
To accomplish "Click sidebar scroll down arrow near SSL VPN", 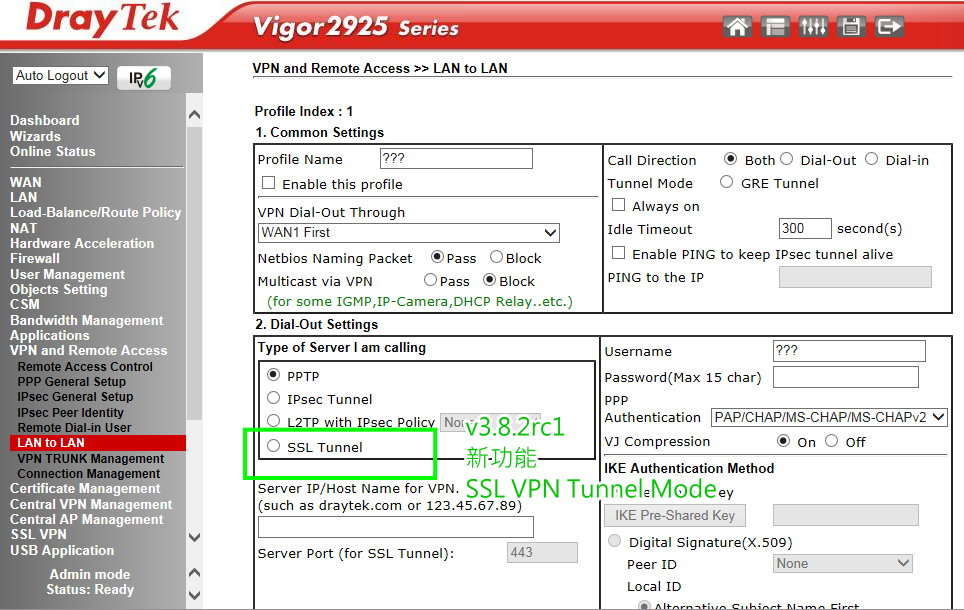I will point(194,537).
